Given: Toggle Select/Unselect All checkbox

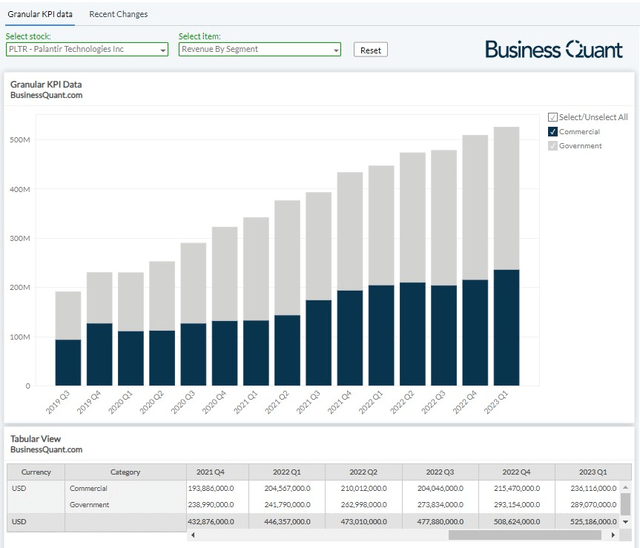Looking at the screenshot, I should point(553,118).
